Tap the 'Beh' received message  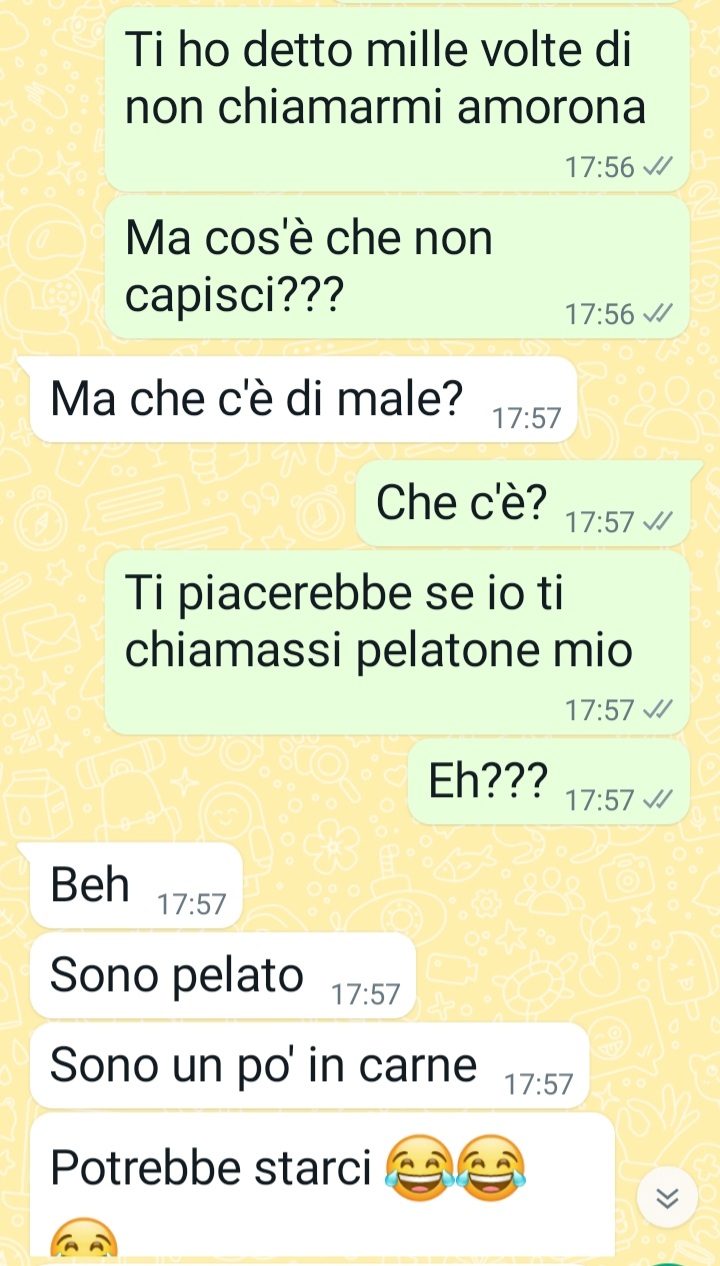(x=136, y=885)
